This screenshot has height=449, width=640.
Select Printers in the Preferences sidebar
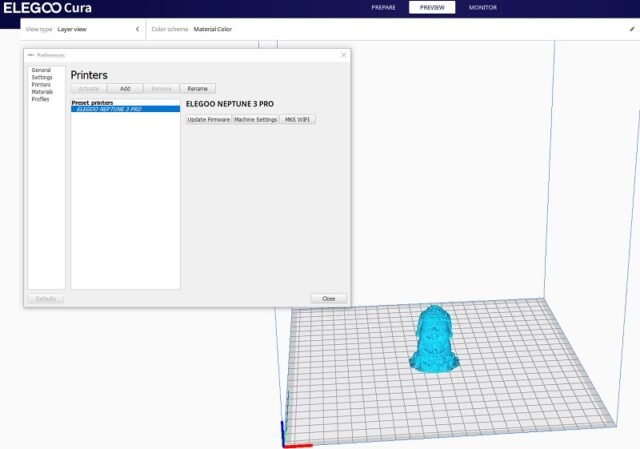pyautogui.click(x=41, y=84)
